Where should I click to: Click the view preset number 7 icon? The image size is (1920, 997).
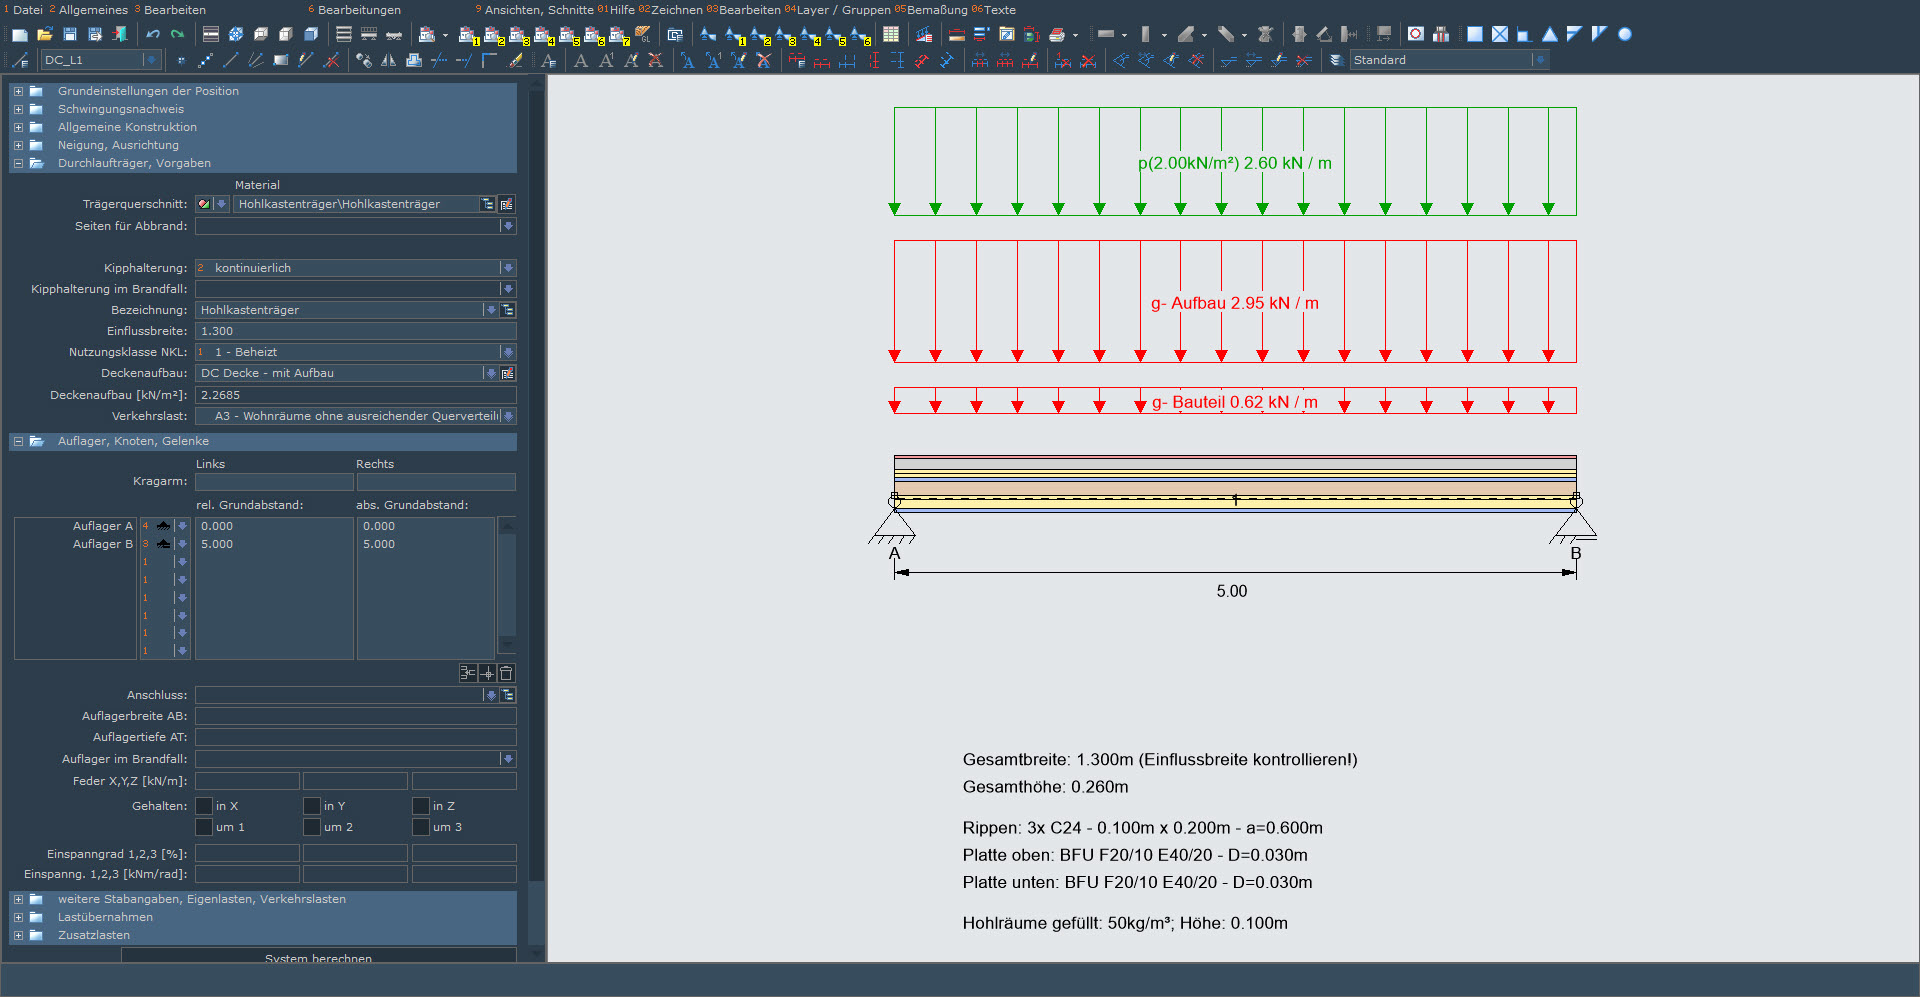[x=619, y=35]
